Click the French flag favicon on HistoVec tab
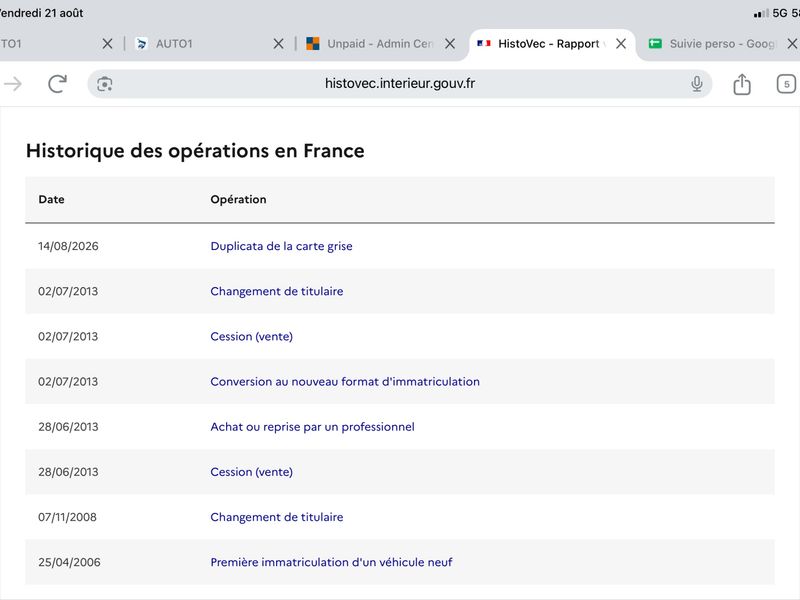Screen dimensions: 800x600 coord(484,44)
